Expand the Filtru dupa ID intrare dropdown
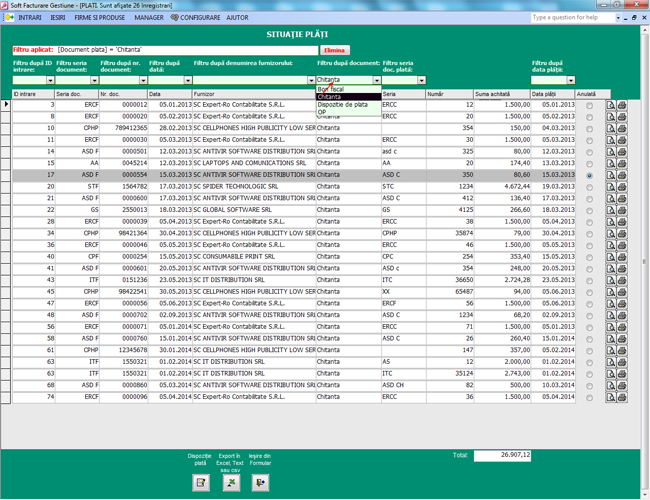The image size is (650, 500). 50,80
